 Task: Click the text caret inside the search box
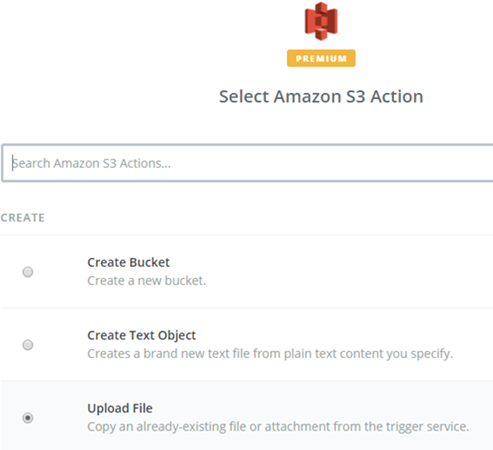tap(13, 163)
